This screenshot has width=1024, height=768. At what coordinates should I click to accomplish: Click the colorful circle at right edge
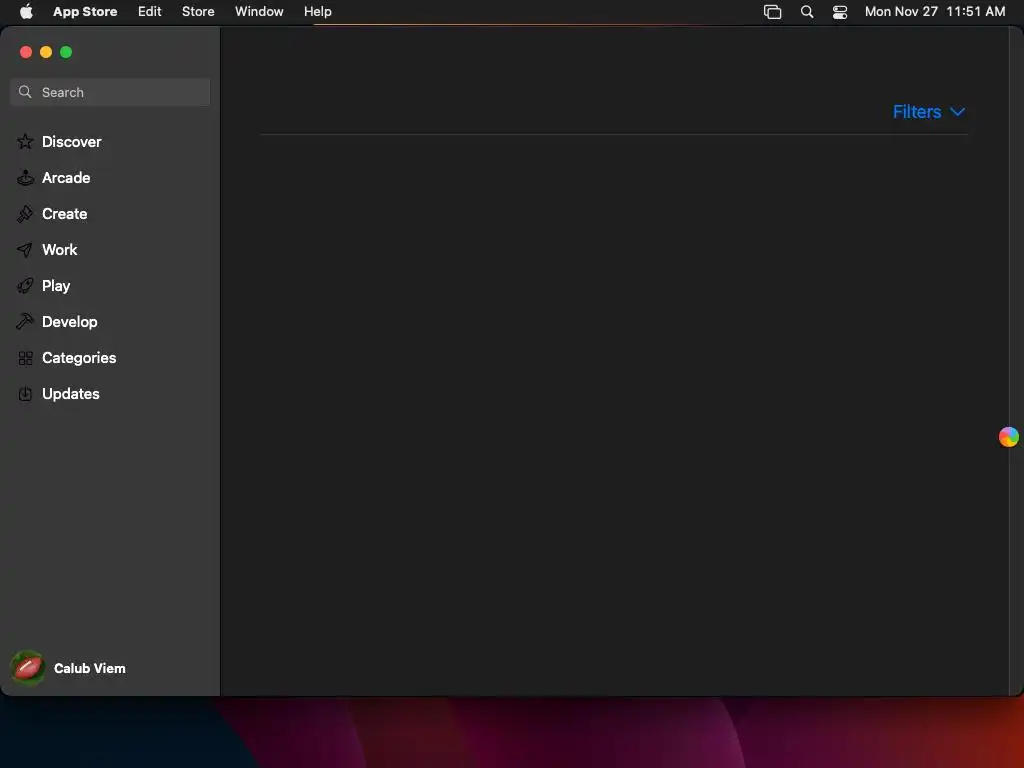point(1008,437)
